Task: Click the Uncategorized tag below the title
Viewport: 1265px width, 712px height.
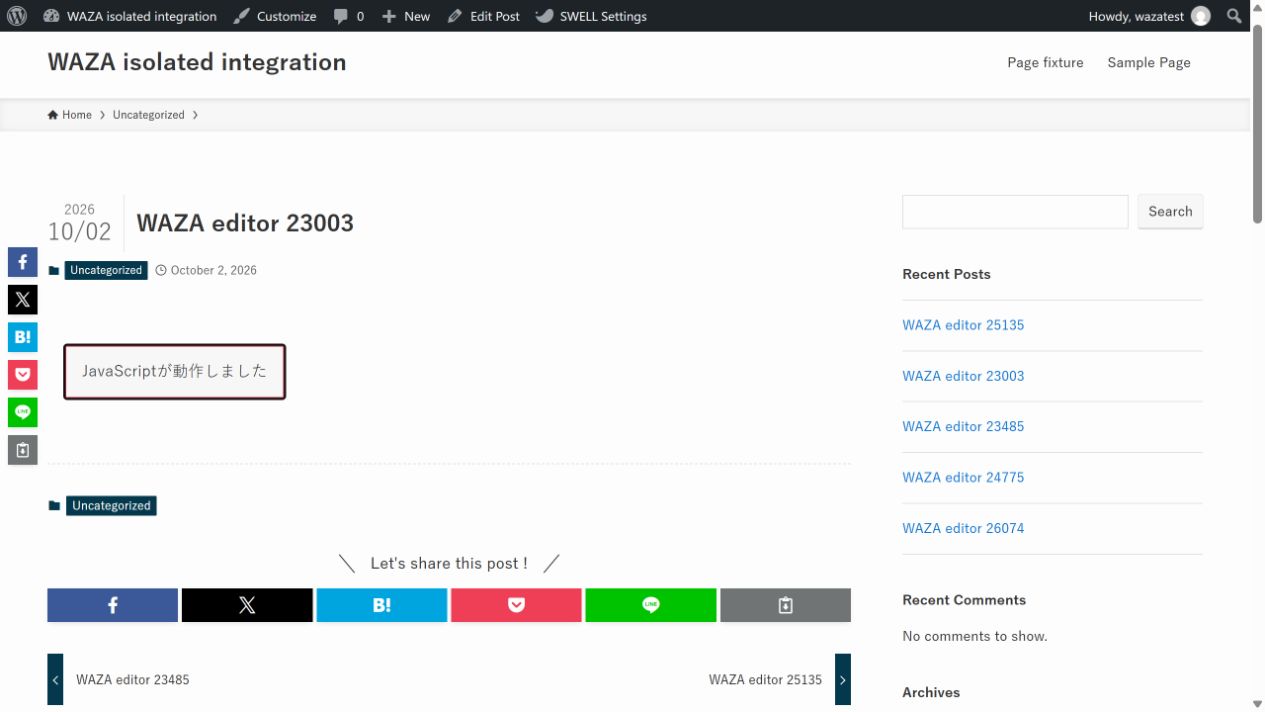Action: coord(106,270)
